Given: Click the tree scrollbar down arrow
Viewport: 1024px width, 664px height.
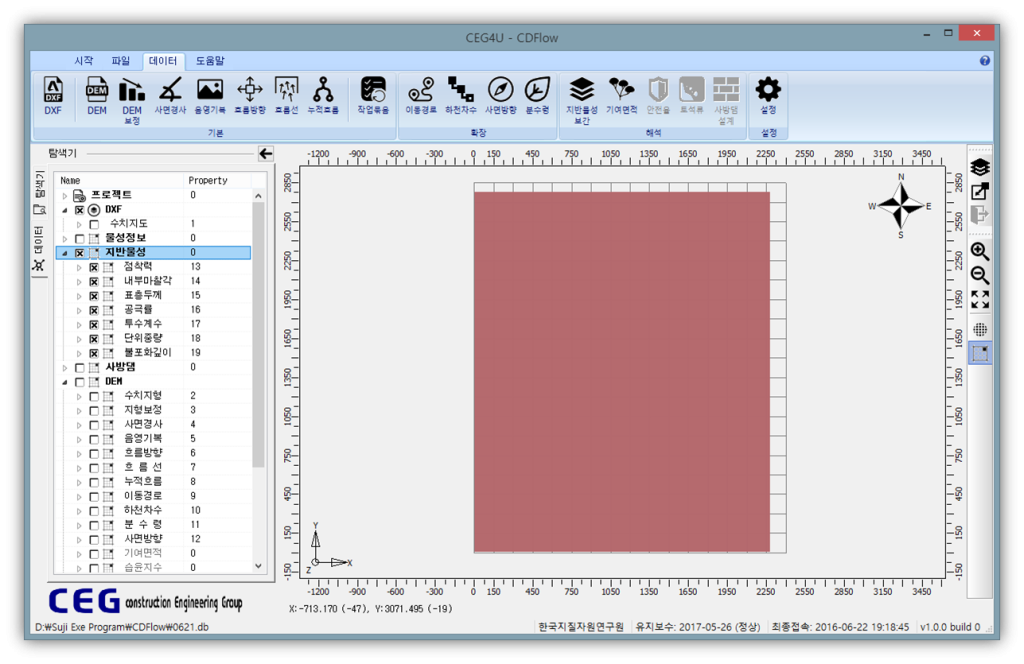Looking at the screenshot, I should coord(259,566).
